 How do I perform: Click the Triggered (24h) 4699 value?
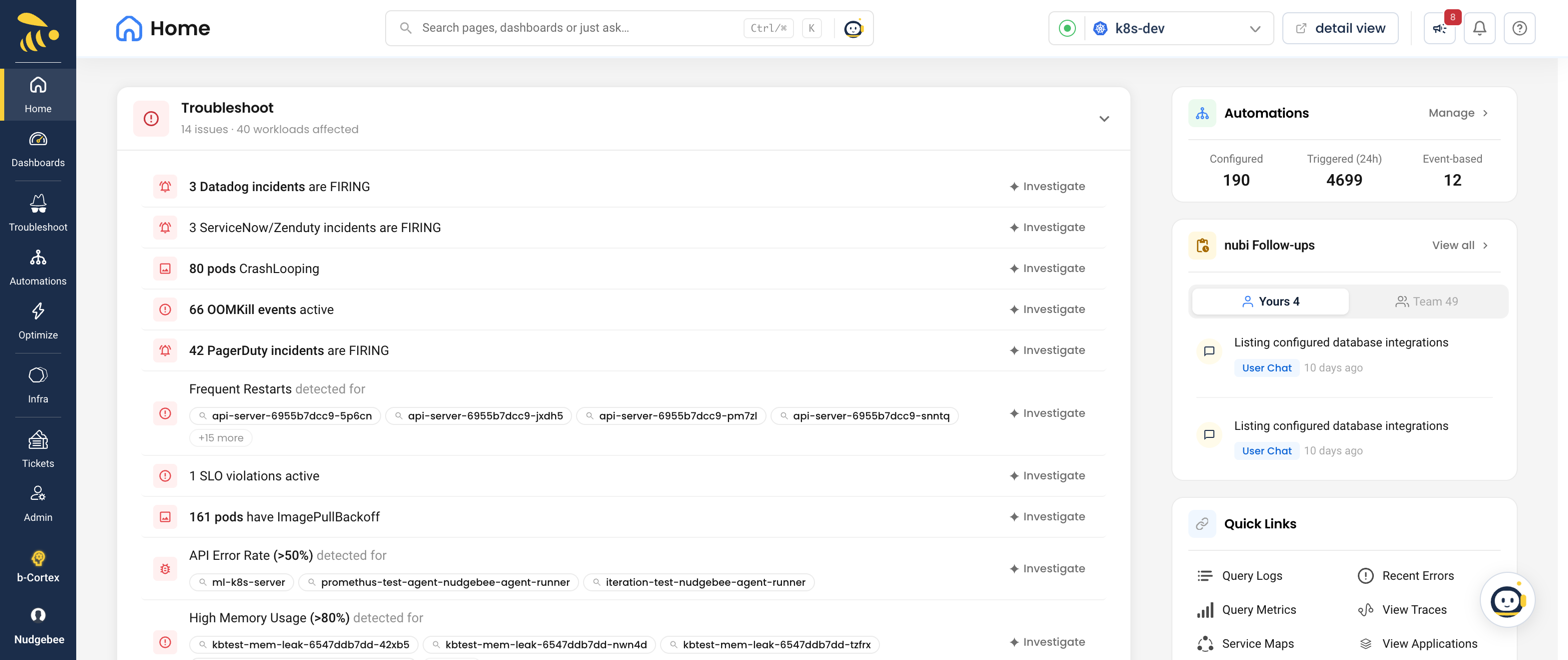point(1344,180)
